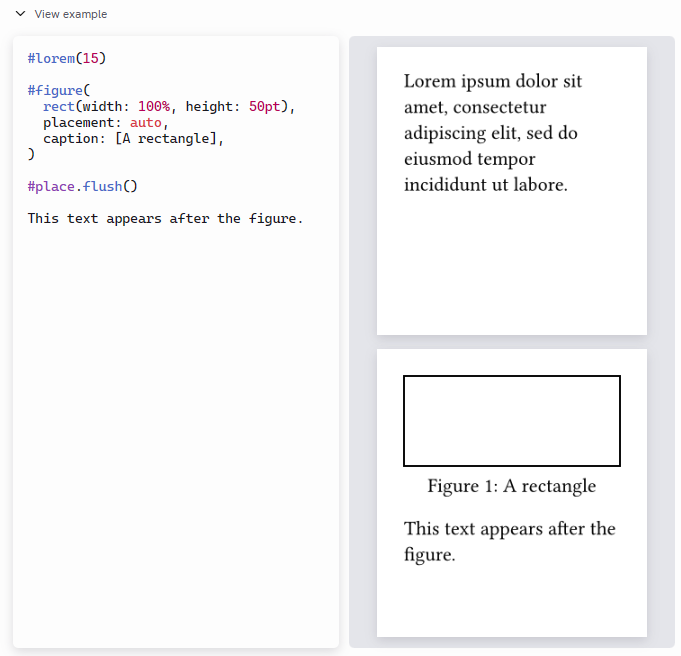Viewport: 681px width, 656px height.
Task: Click the last code line about the figure
Action: coord(165,218)
